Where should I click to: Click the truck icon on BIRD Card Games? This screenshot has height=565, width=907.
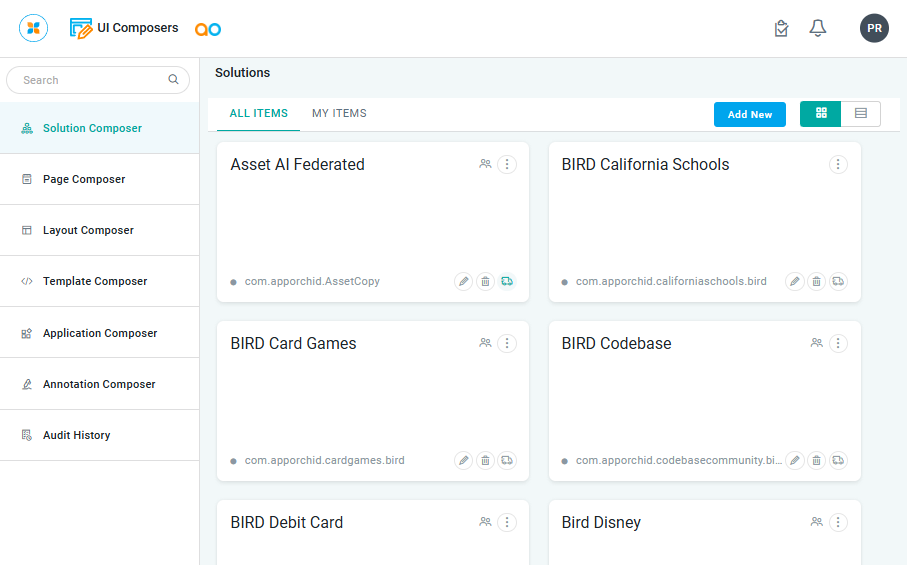(x=507, y=461)
